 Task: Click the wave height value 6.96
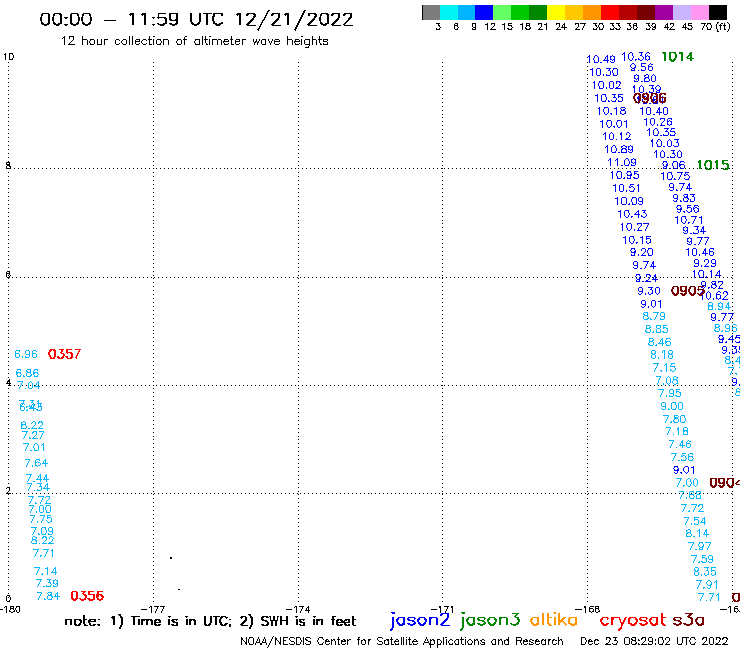tap(26, 355)
